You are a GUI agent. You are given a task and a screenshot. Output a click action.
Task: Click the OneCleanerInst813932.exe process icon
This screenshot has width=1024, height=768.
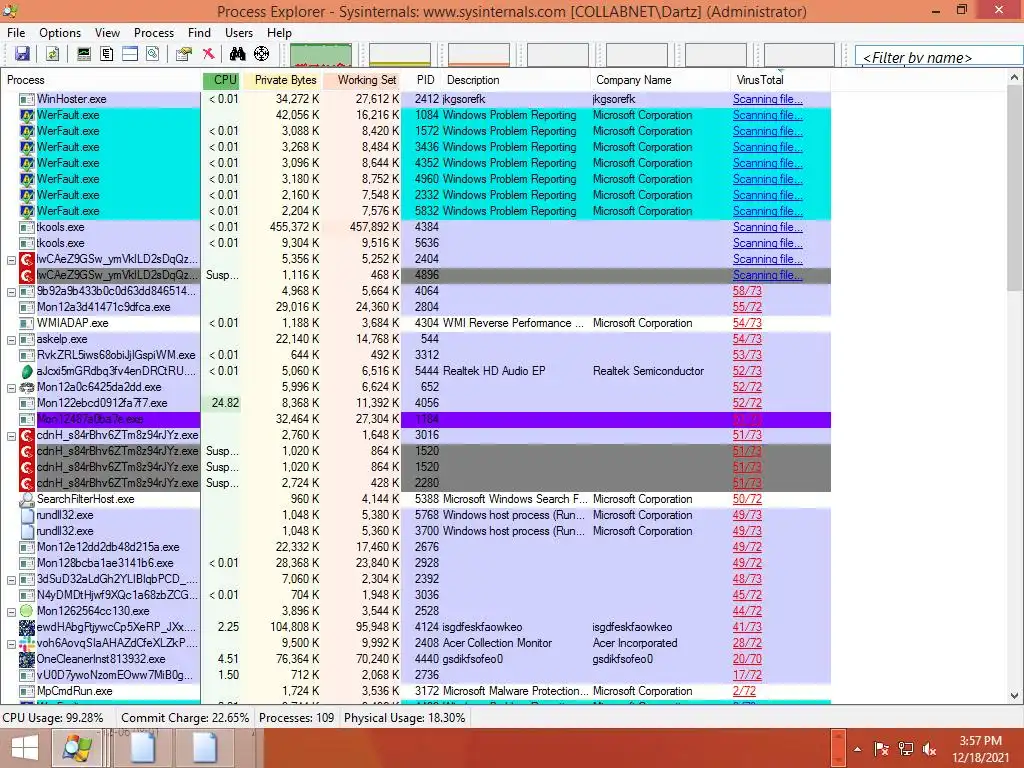point(27,660)
